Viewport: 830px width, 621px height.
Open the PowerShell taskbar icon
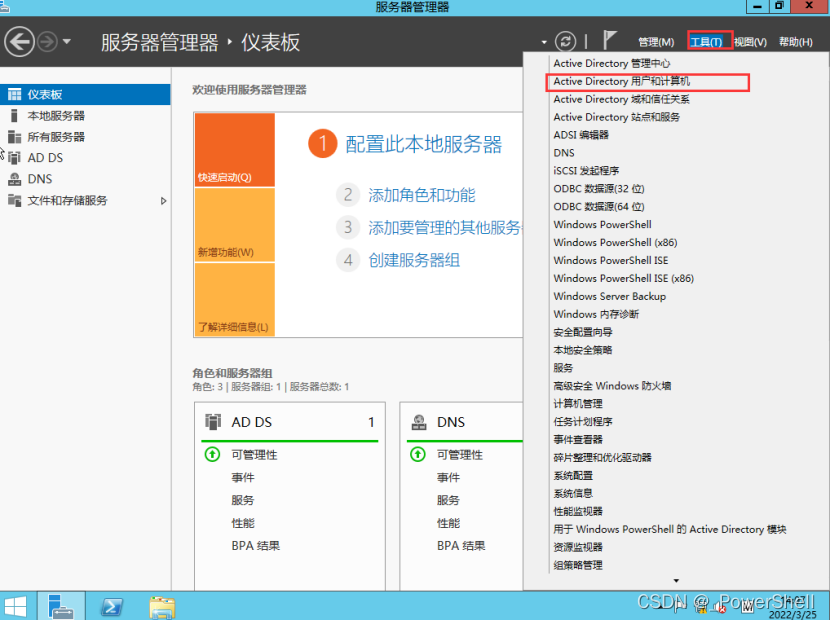click(112, 607)
